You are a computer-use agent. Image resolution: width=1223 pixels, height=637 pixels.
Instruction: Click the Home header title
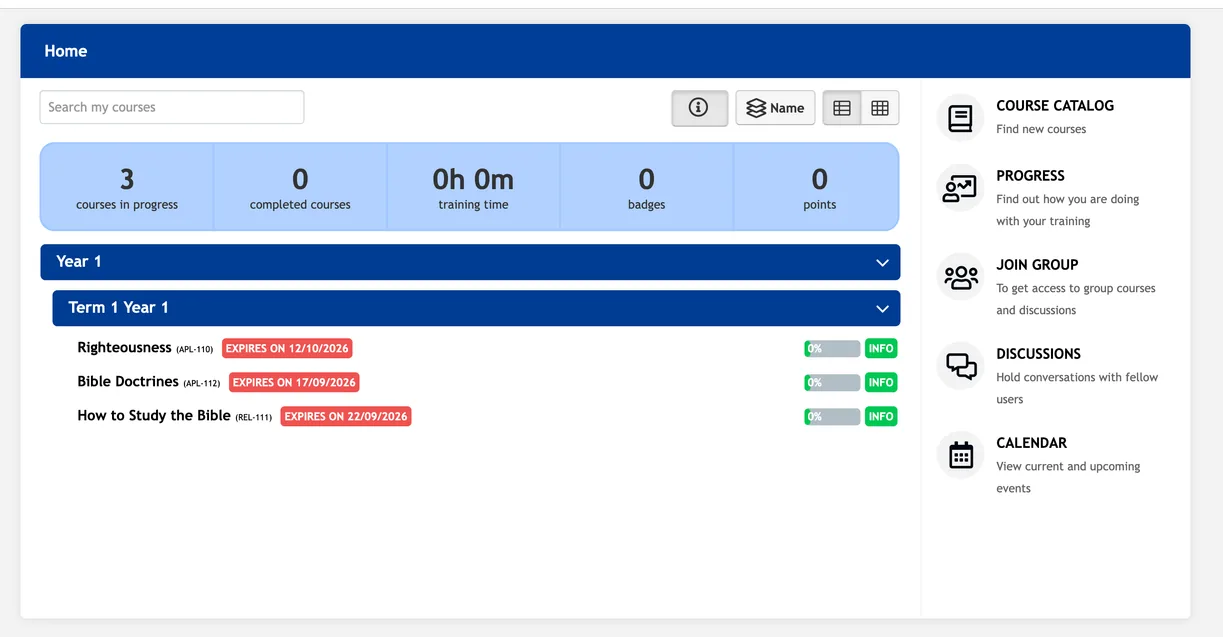point(66,51)
